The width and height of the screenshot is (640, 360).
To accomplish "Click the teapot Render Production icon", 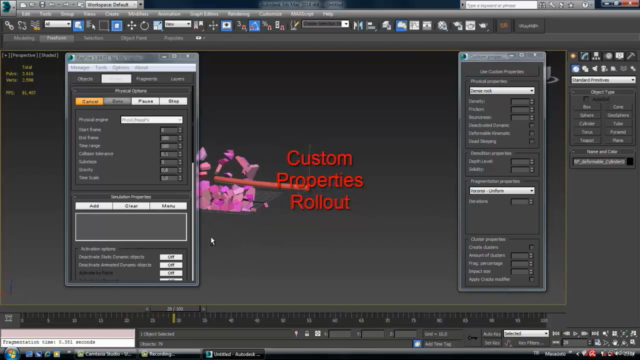I will [x=484, y=26].
